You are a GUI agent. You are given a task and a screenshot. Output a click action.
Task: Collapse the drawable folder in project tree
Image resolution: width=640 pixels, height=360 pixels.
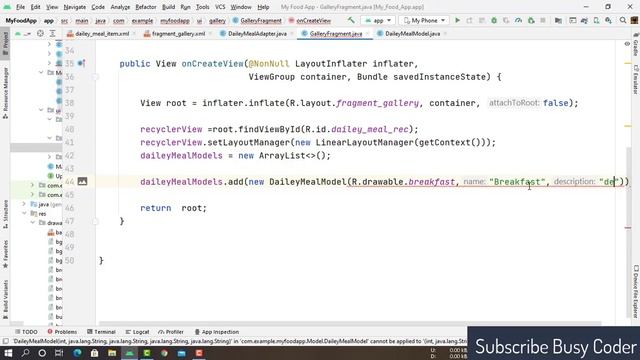pyautogui.click(x=33, y=223)
